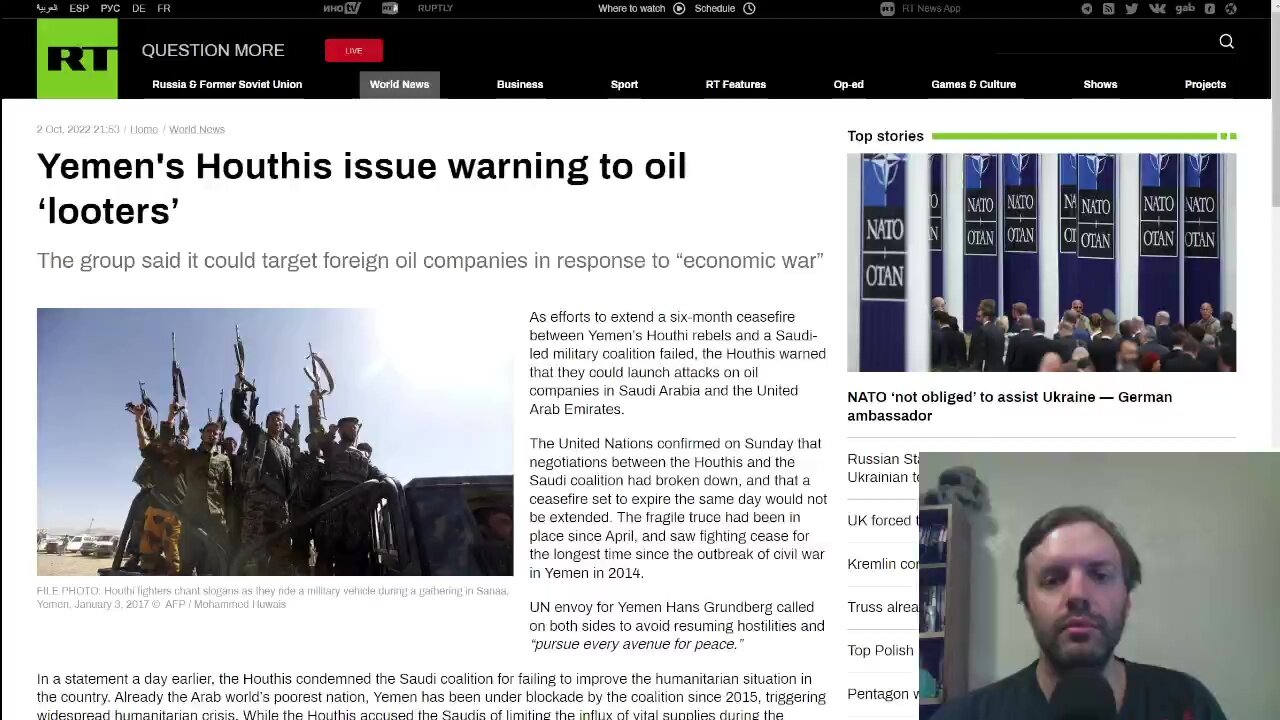Open the RT Features section
The image size is (1280, 720).
(x=736, y=84)
